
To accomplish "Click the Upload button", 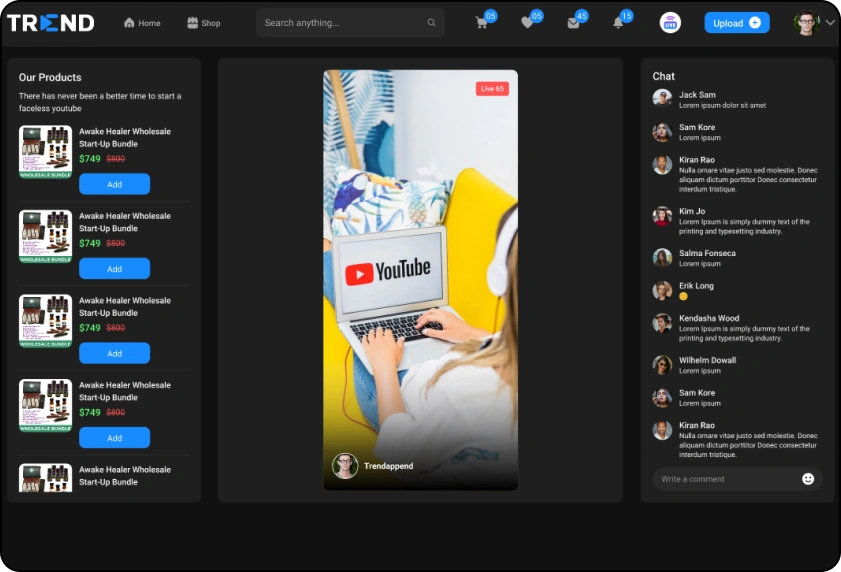I will pyautogui.click(x=736, y=23).
